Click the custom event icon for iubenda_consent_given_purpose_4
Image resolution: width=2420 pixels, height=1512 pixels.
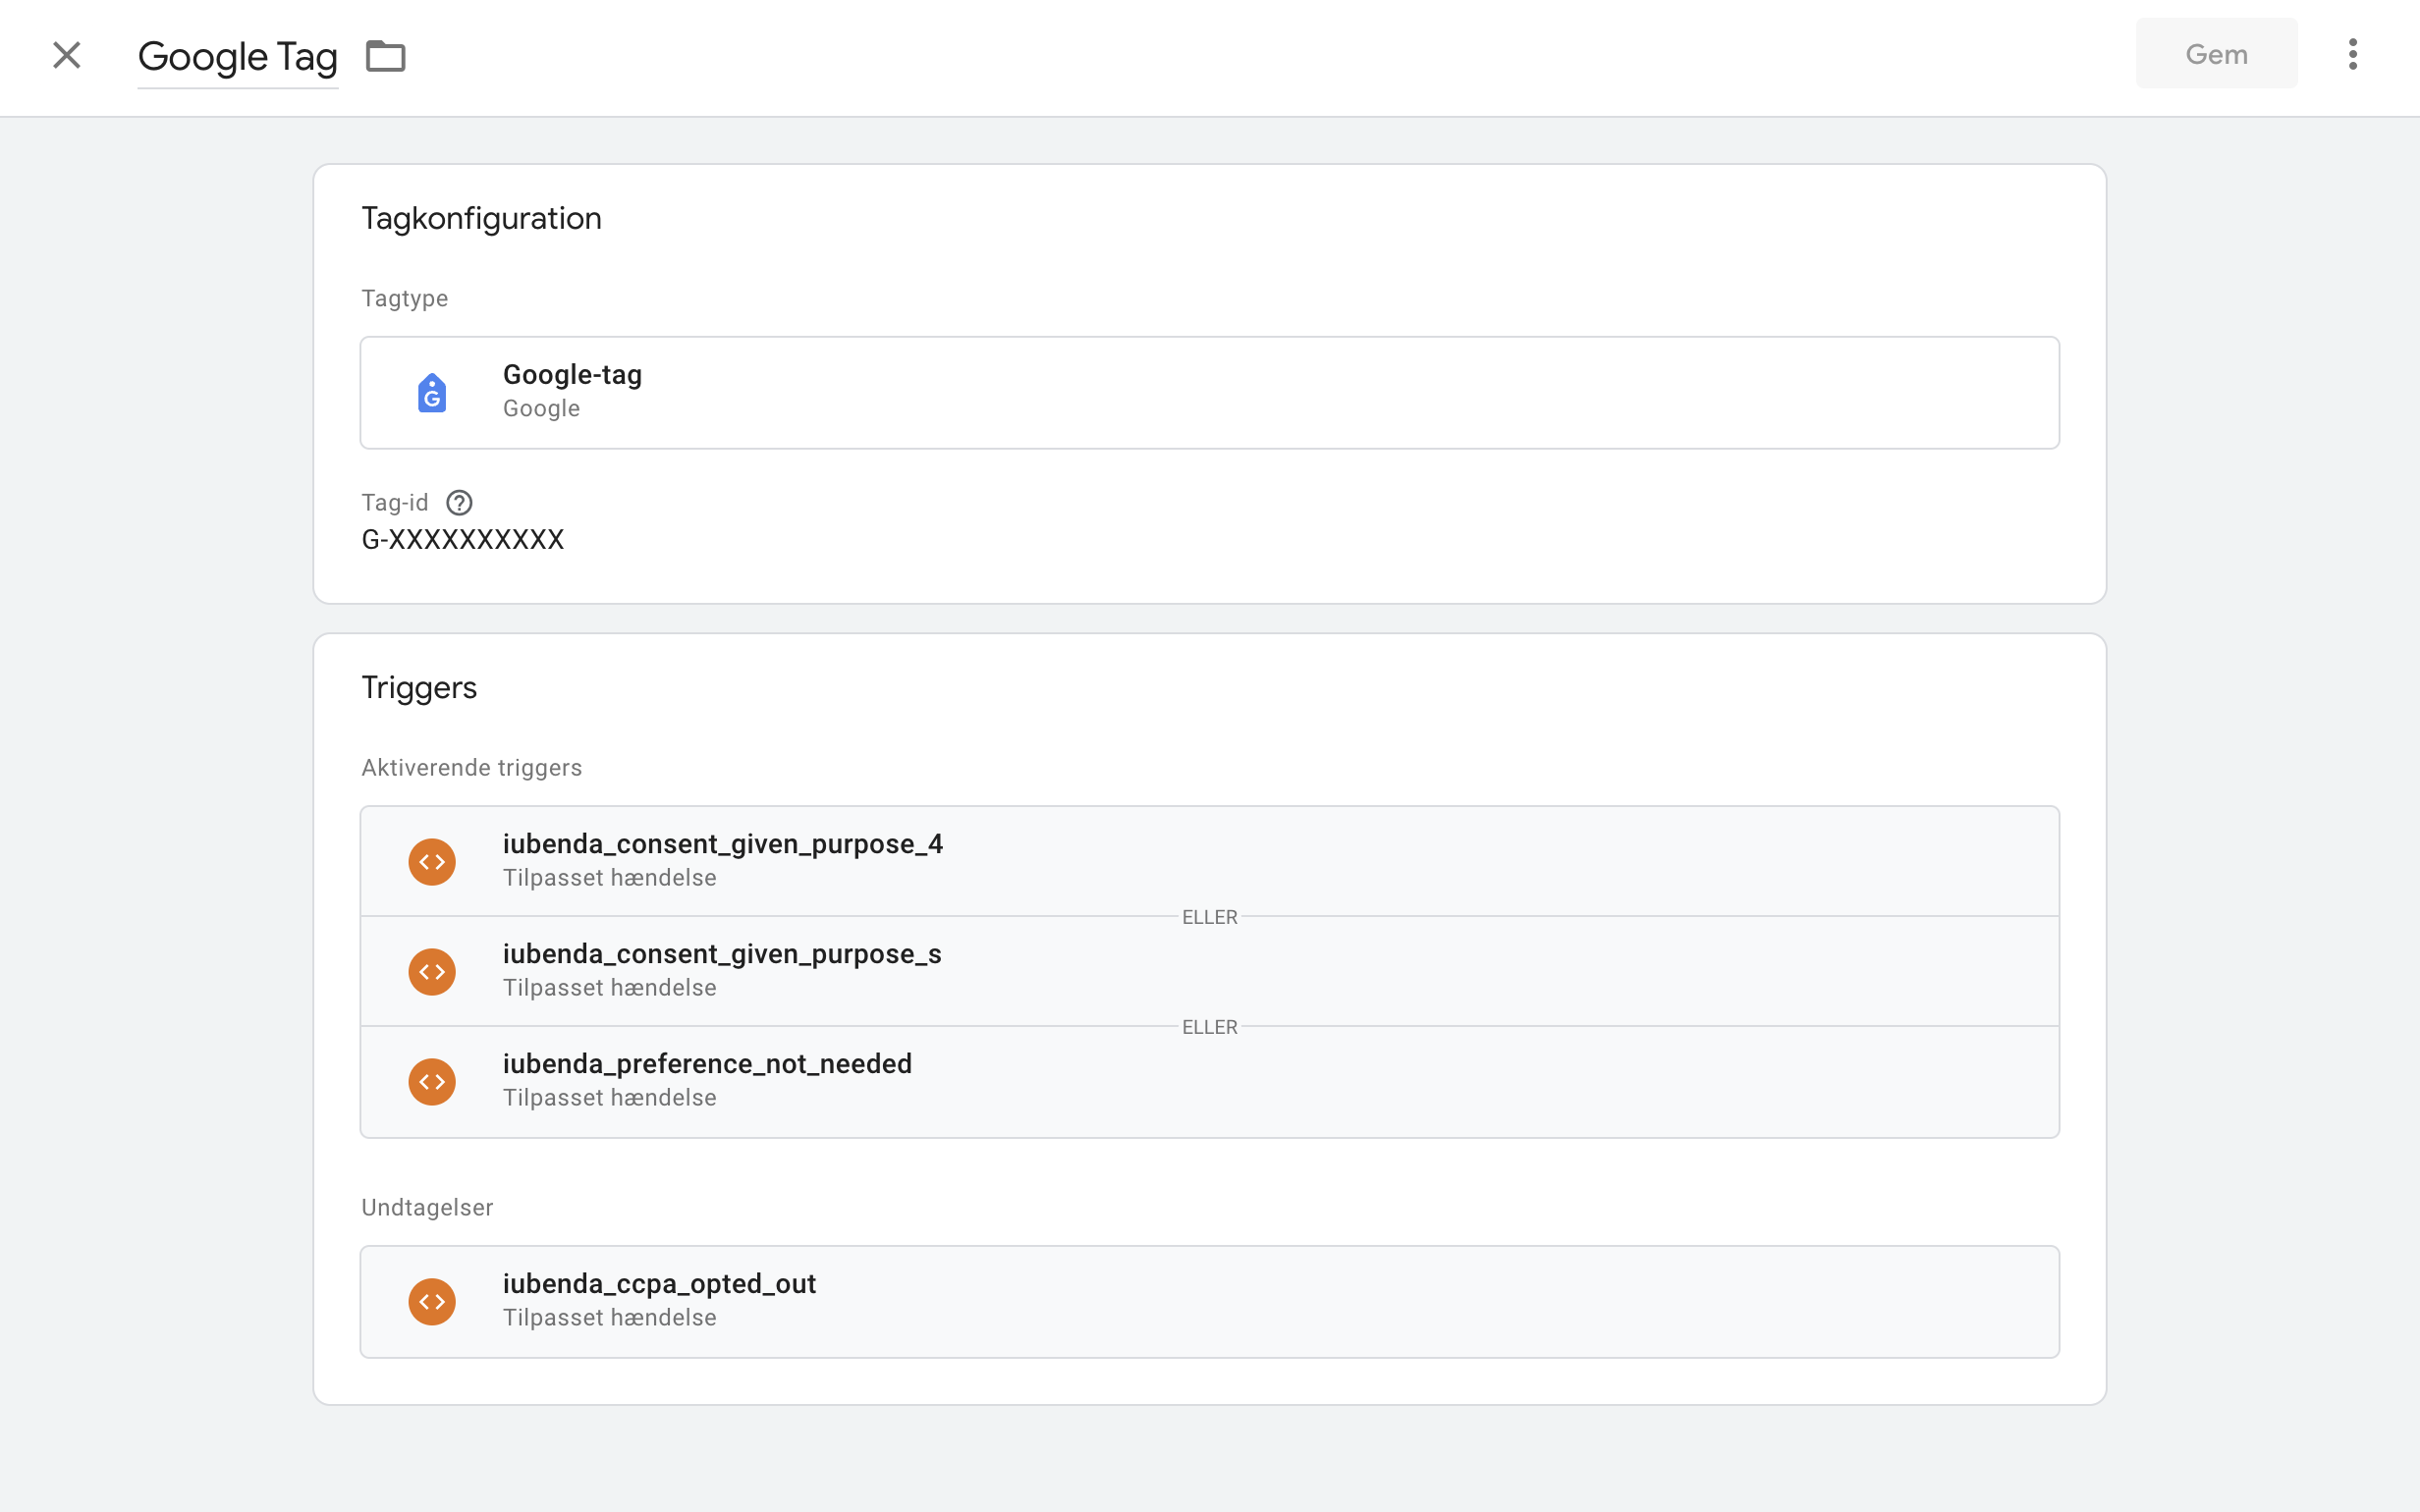click(432, 861)
